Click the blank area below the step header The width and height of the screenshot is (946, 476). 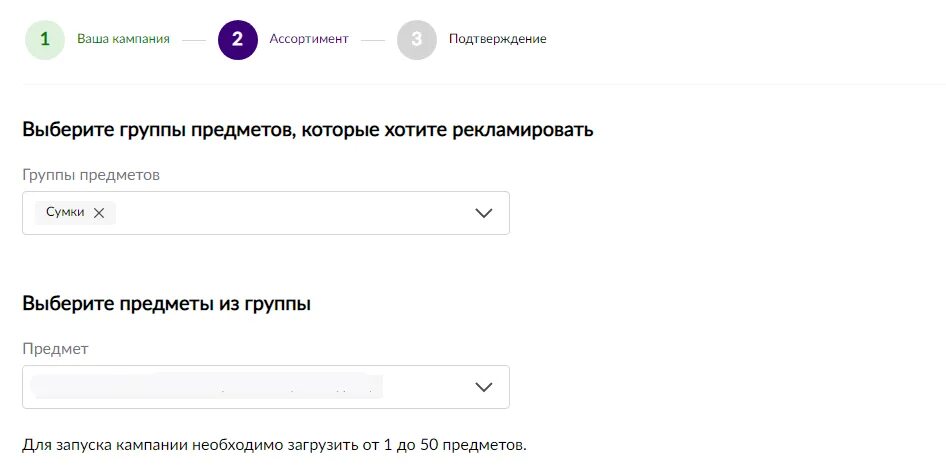click(700, 98)
